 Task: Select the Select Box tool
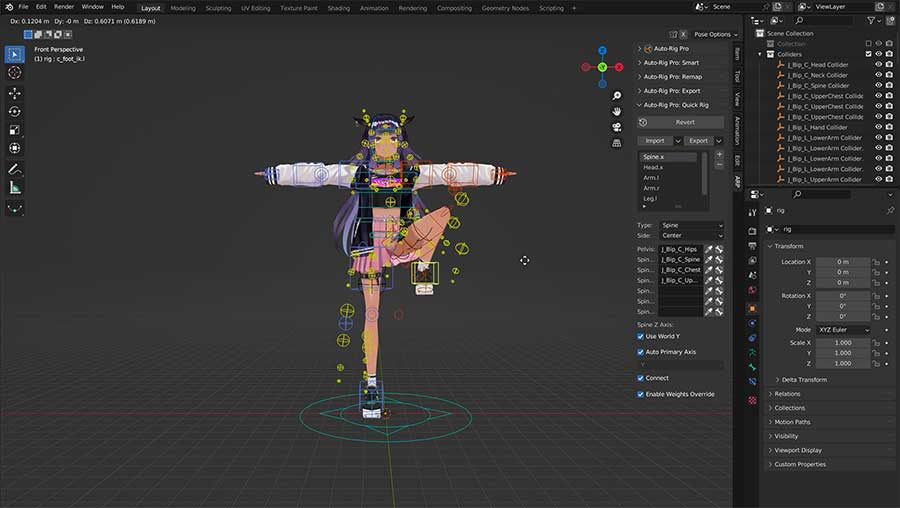click(x=15, y=54)
